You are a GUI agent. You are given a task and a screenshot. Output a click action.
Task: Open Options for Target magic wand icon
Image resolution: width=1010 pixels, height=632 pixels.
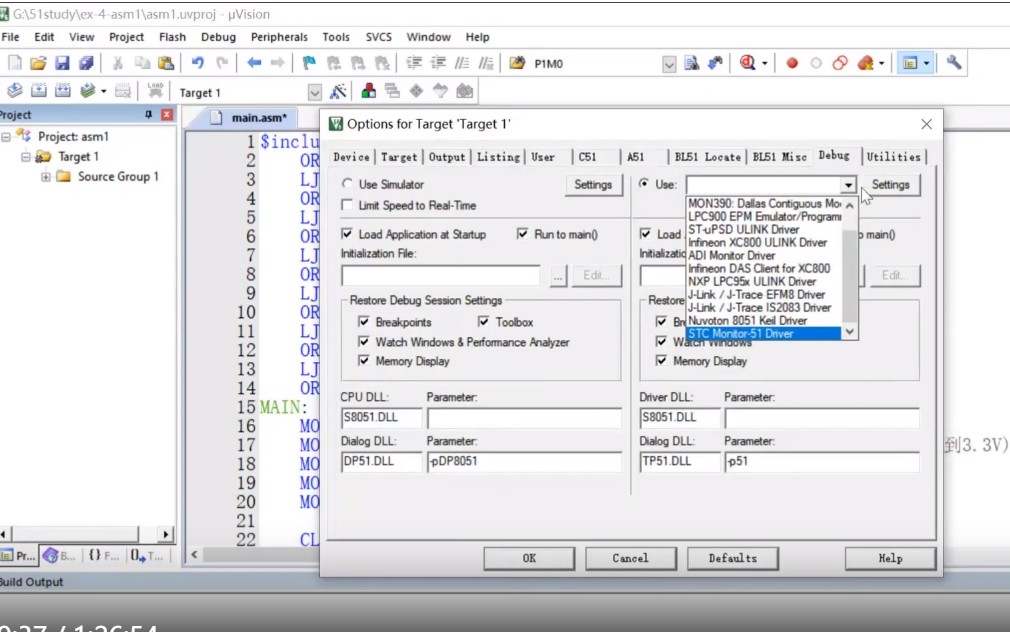pos(338,92)
